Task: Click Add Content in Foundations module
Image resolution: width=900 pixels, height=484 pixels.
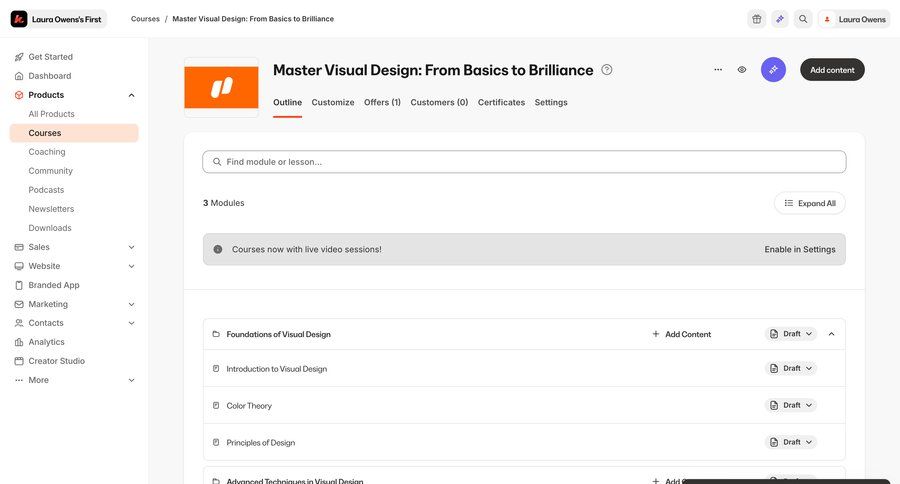Action: [x=681, y=334]
